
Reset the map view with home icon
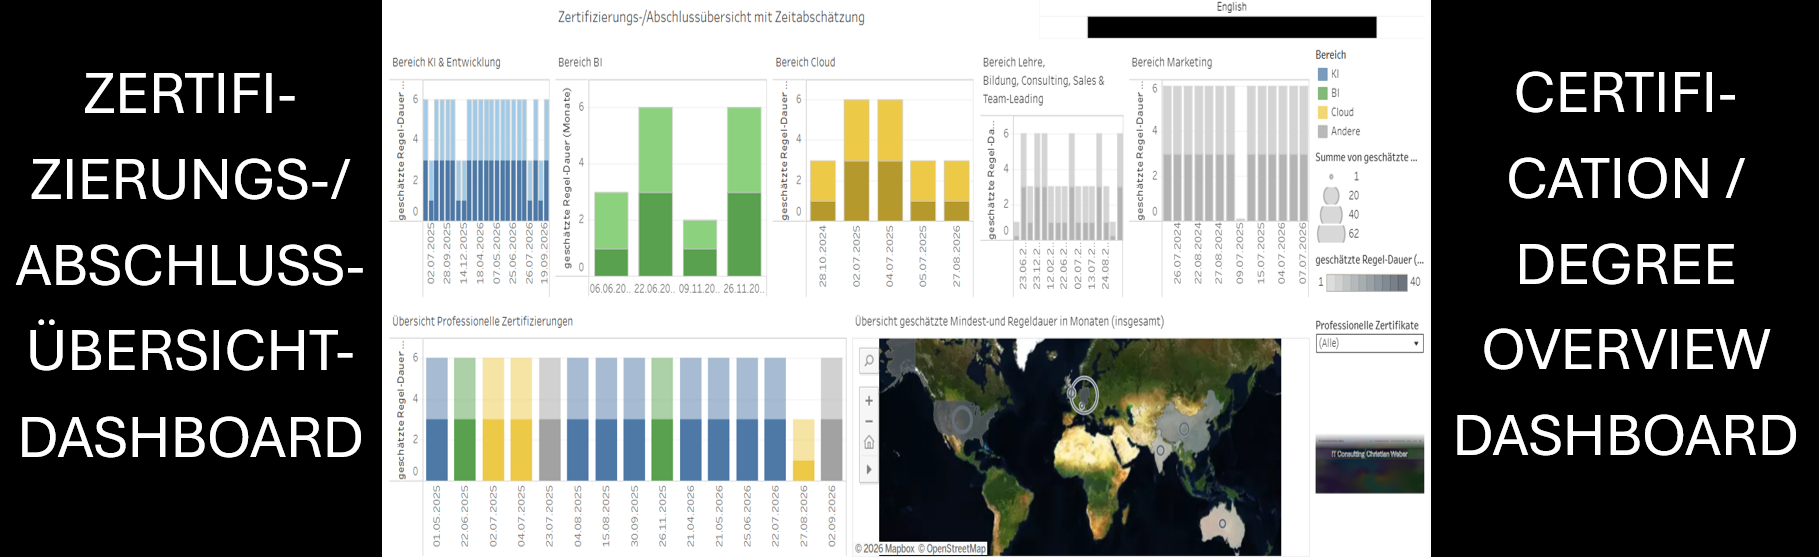point(868,442)
